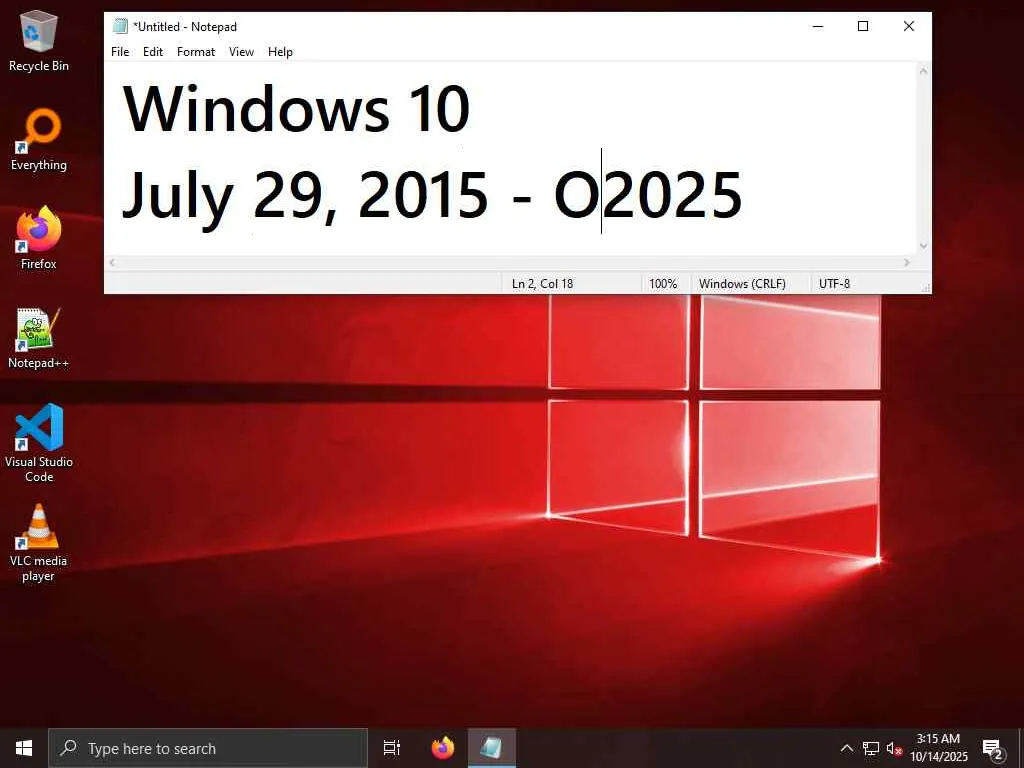
Task: Launch Firefox from the taskbar
Action: coord(443,748)
